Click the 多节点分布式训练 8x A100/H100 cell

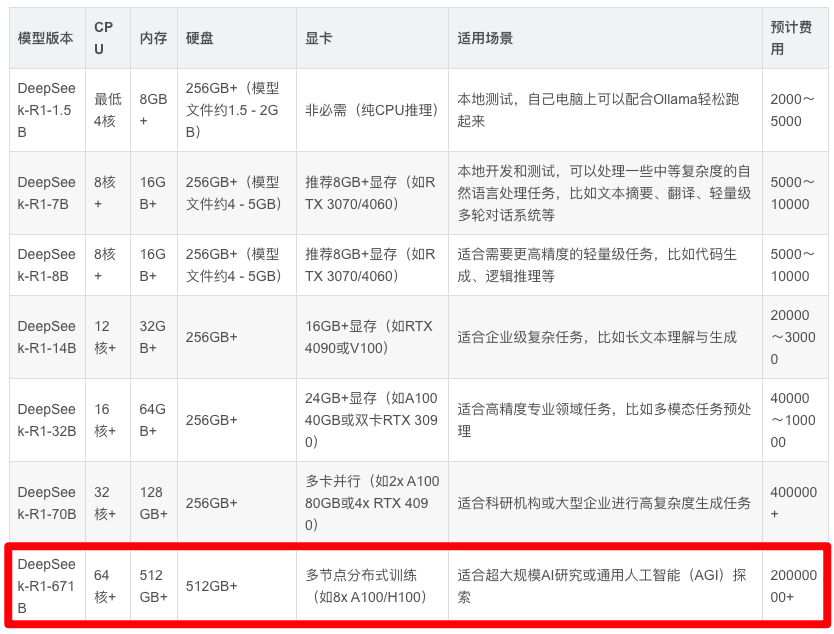tap(372, 586)
